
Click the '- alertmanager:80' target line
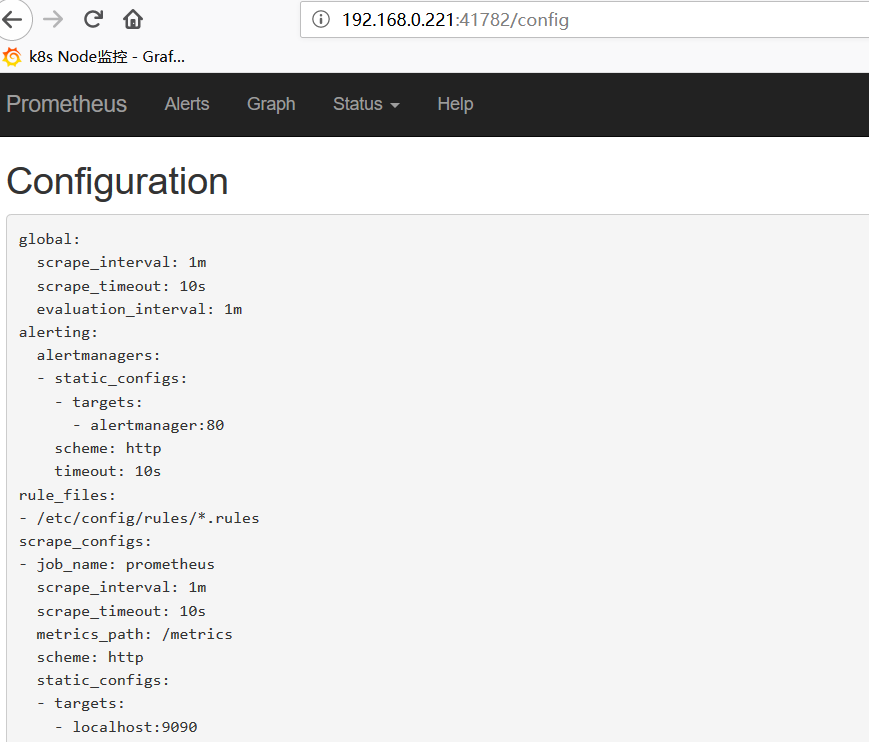149,425
